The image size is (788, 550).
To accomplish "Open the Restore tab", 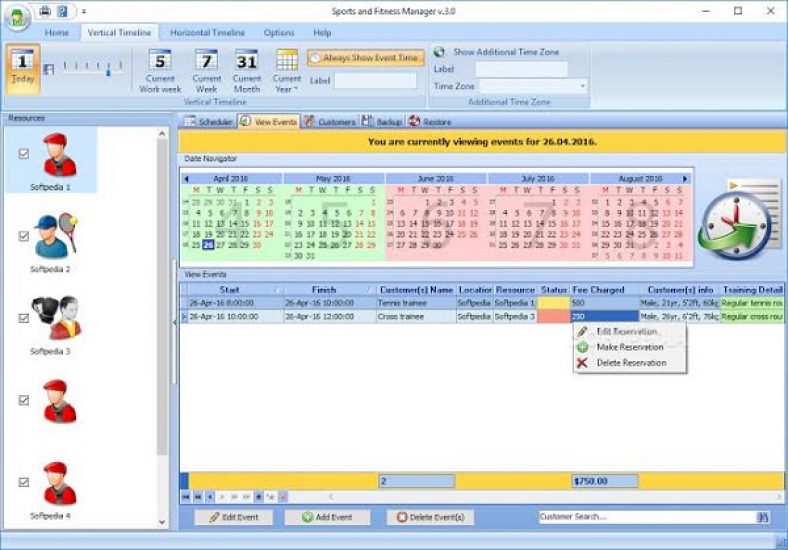I will pyautogui.click(x=430, y=122).
